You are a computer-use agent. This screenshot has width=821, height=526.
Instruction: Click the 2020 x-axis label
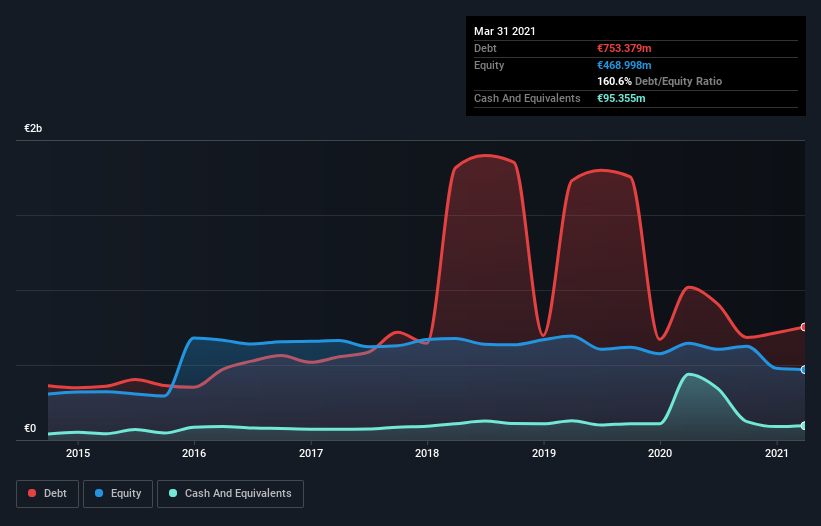pos(660,453)
